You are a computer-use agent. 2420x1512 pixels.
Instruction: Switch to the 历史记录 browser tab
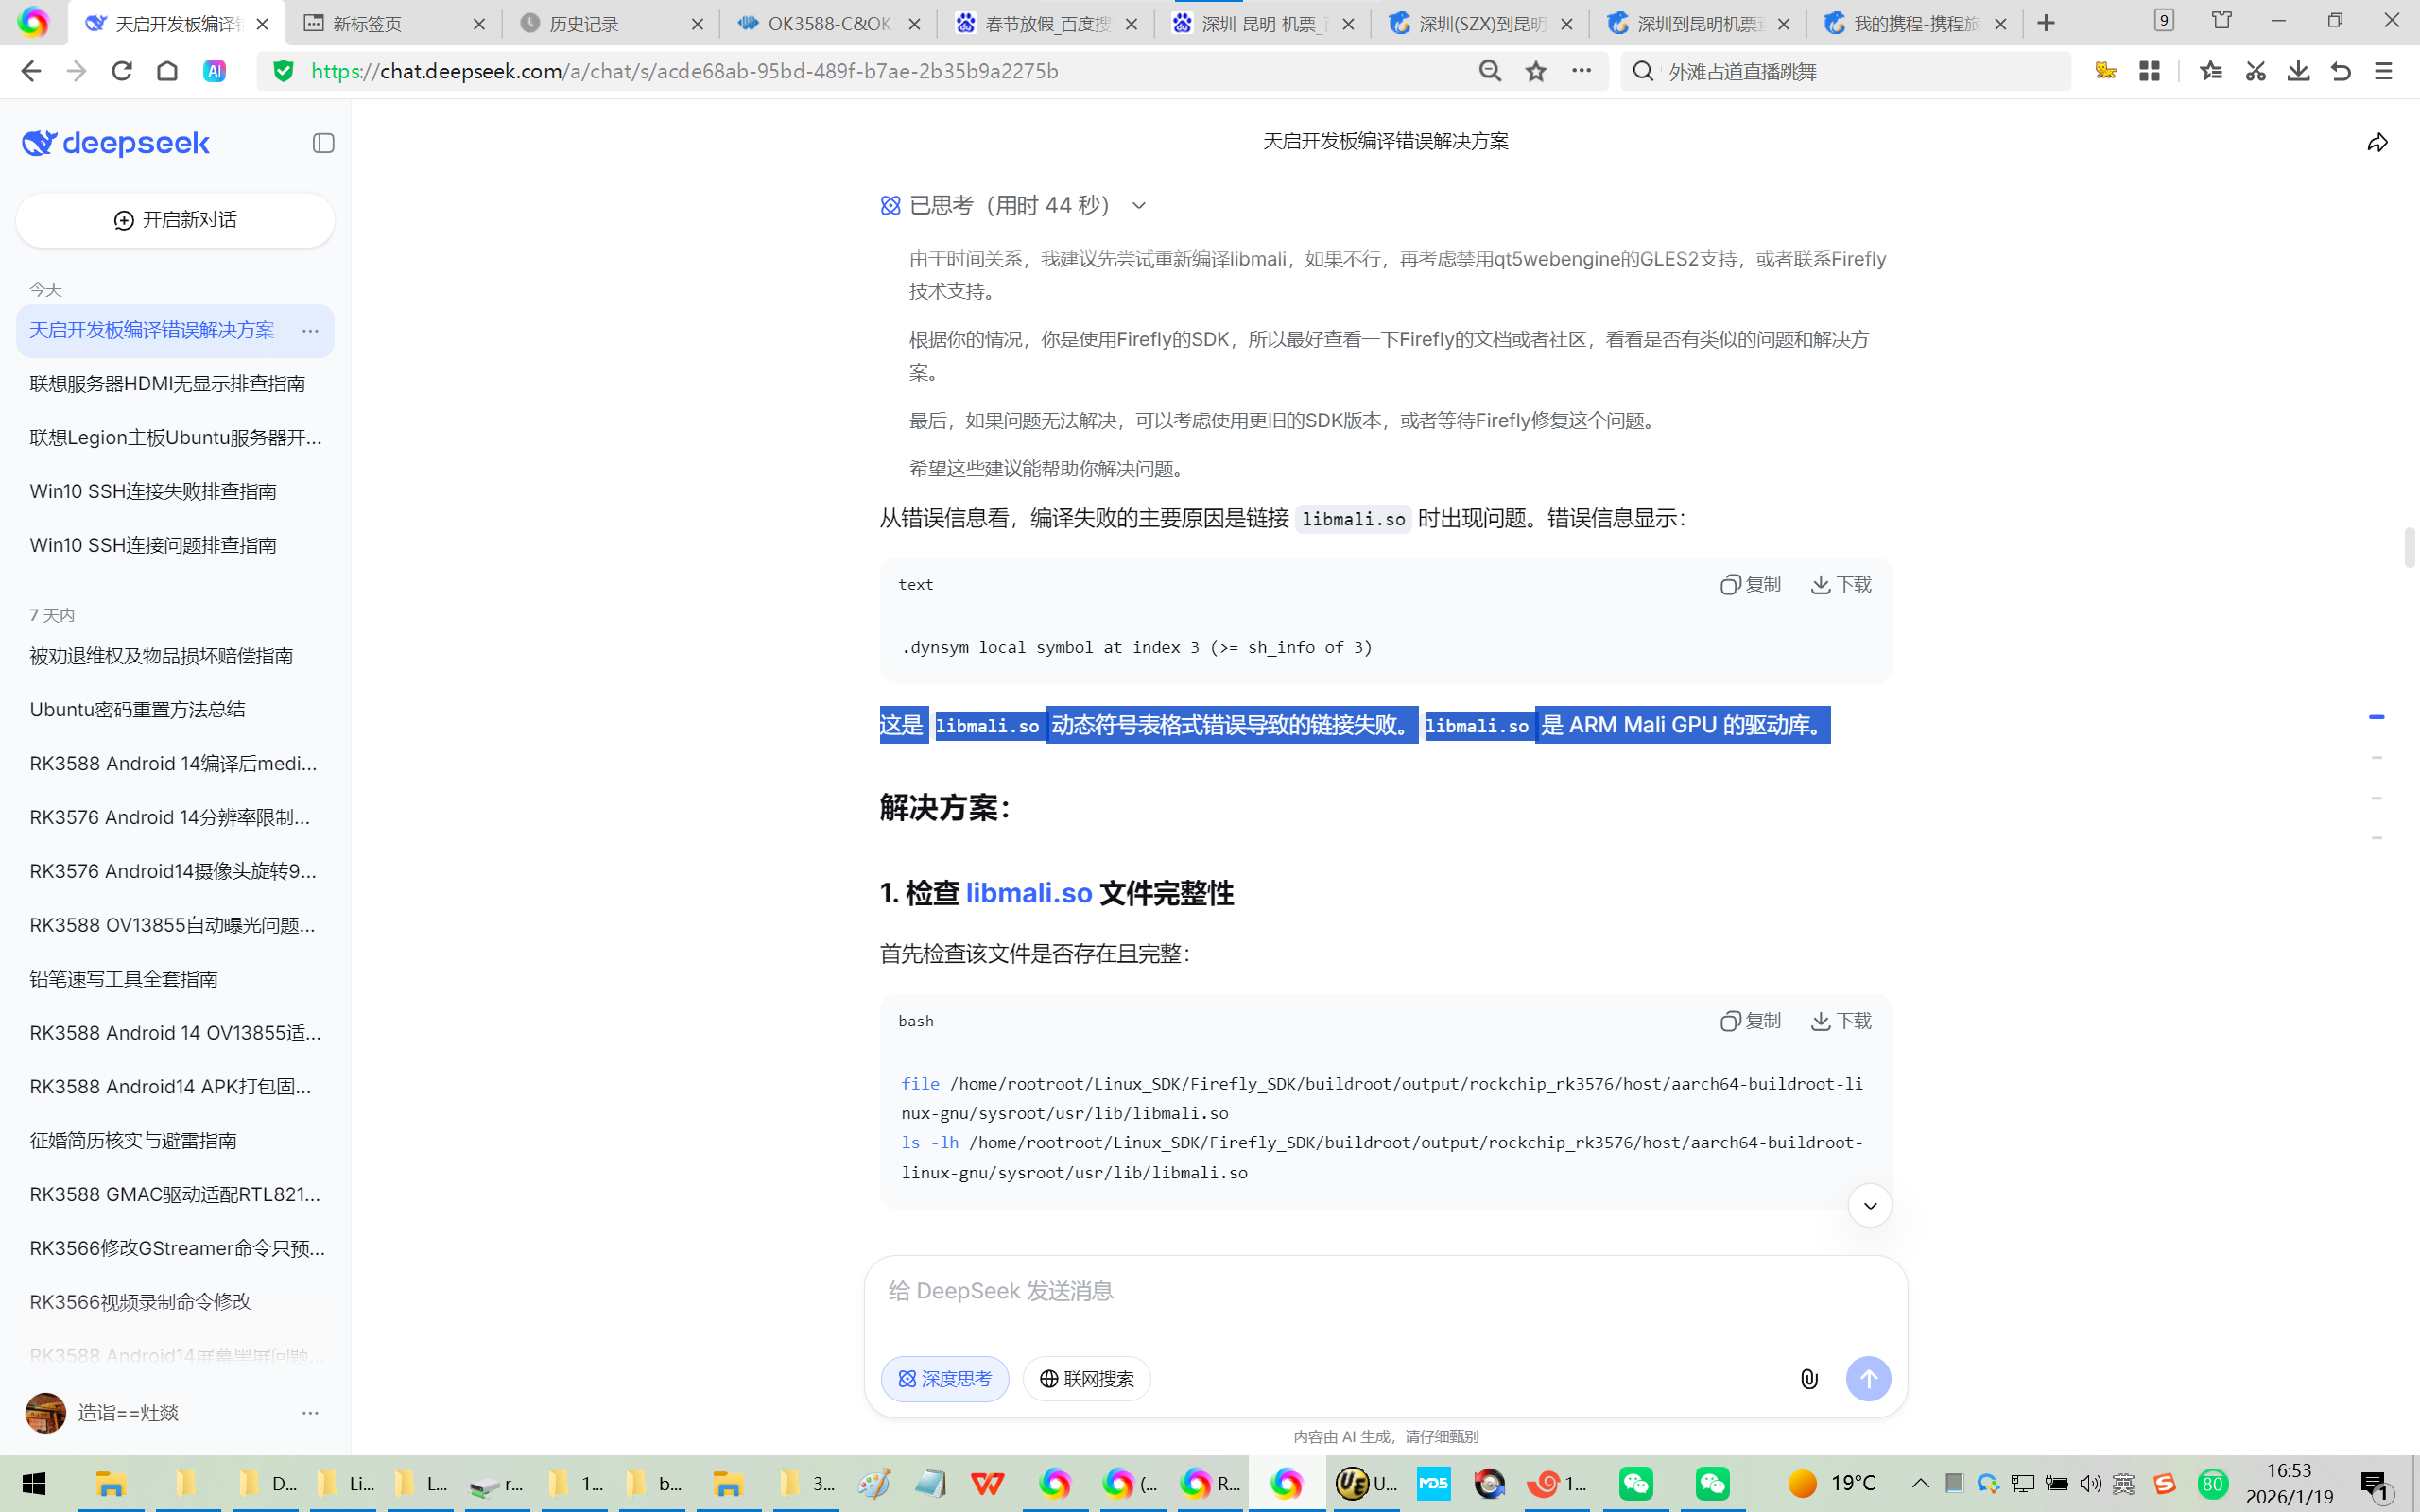click(584, 24)
